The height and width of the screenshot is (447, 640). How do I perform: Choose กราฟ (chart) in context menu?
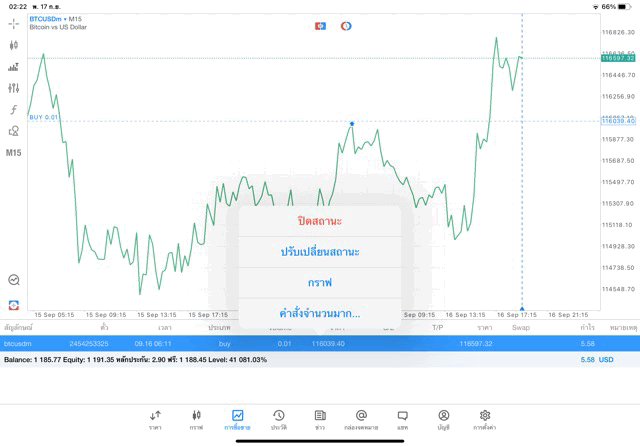tap(320, 283)
